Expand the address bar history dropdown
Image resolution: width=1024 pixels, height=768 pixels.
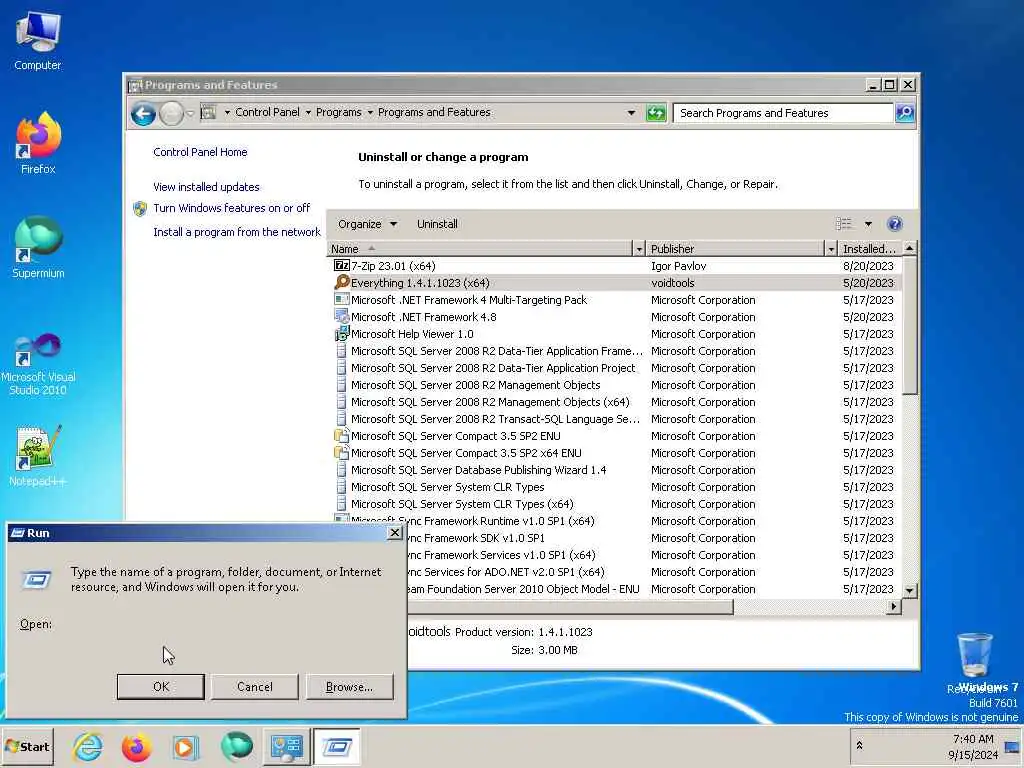(x=631, y=113)
